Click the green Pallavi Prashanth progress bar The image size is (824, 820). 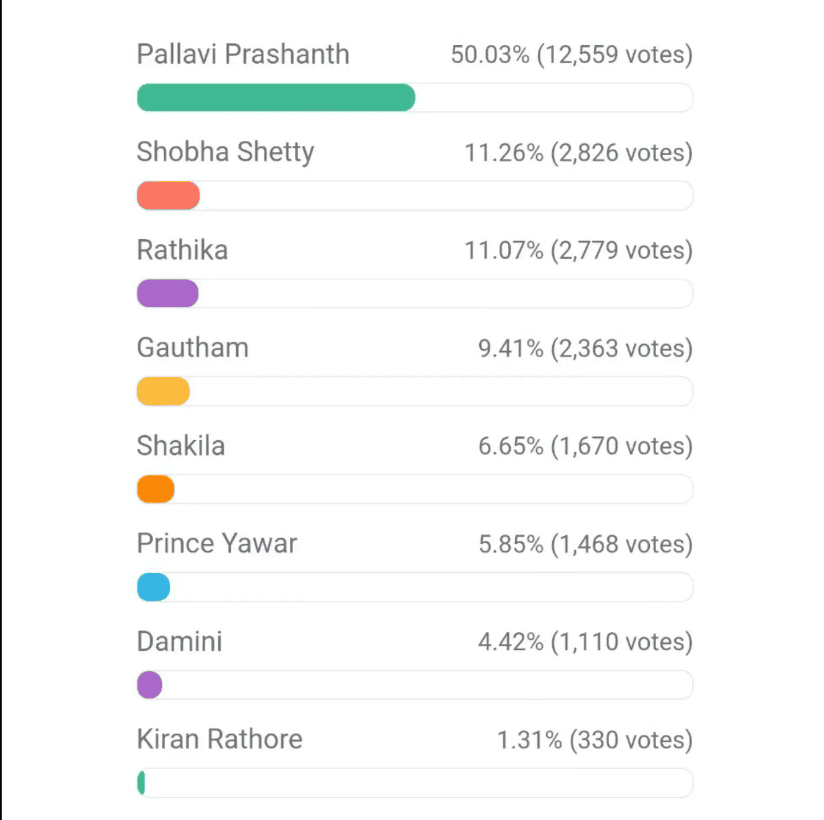click(276, 97)
